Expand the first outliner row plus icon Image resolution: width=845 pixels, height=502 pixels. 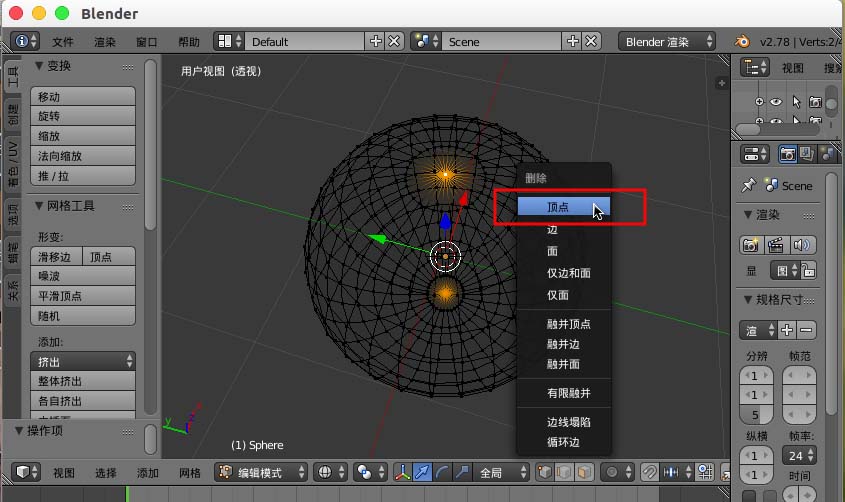[x=759, y=101]
